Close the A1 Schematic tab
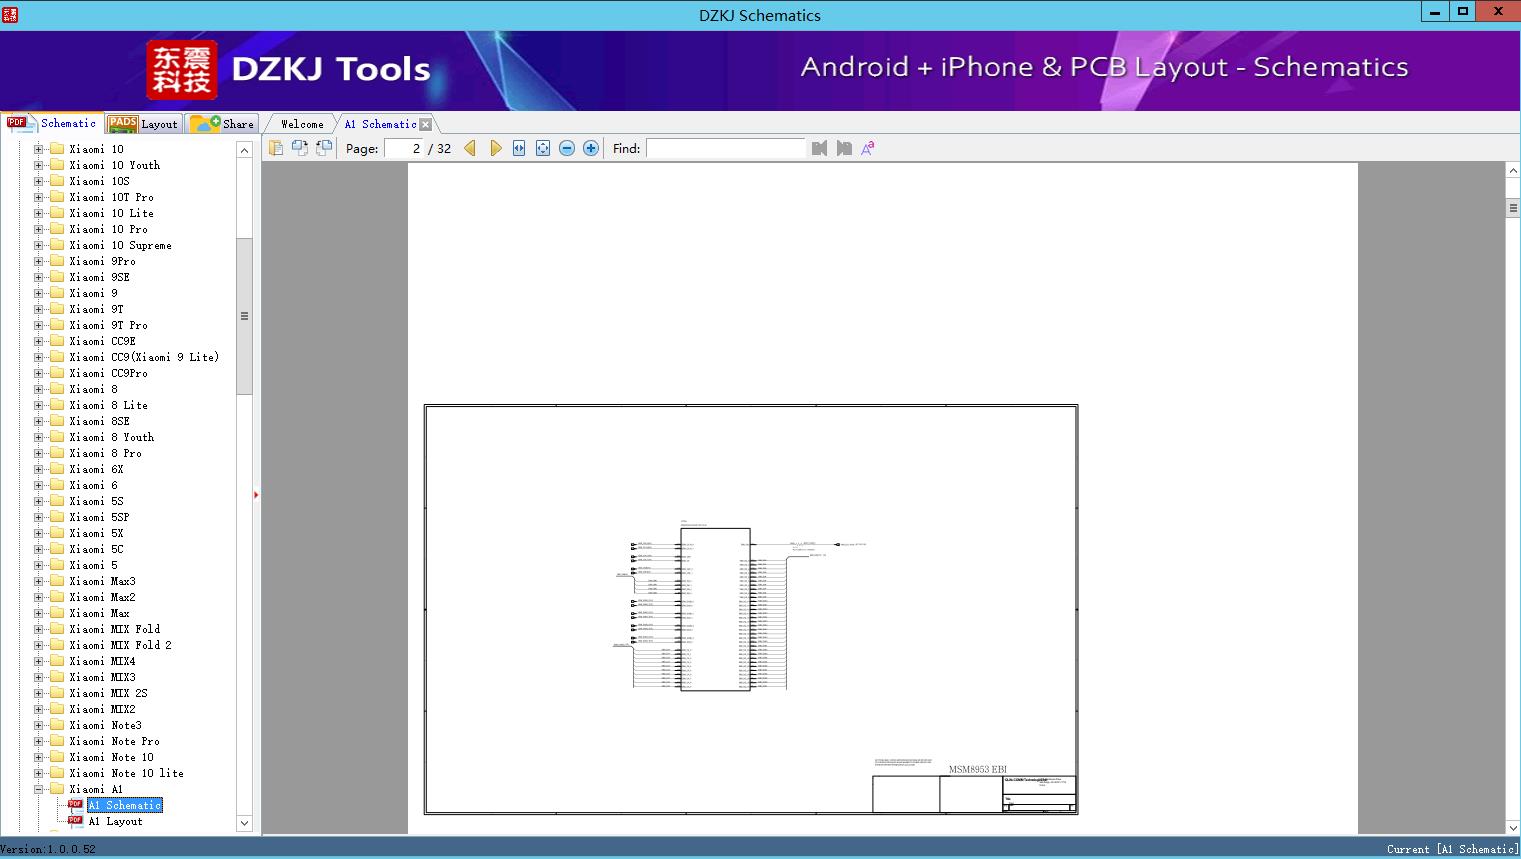 click(426, 124)
